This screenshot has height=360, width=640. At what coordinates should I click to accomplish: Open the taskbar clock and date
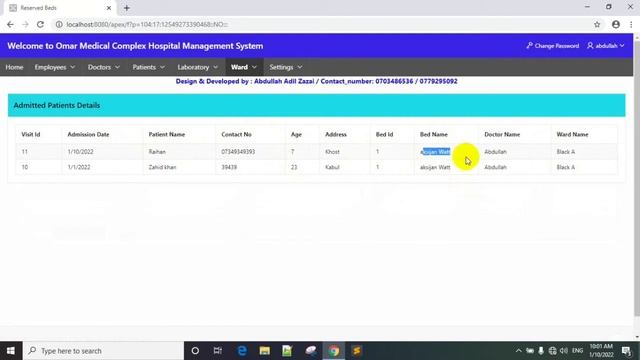pyautogui.click(x=601, y=351)
